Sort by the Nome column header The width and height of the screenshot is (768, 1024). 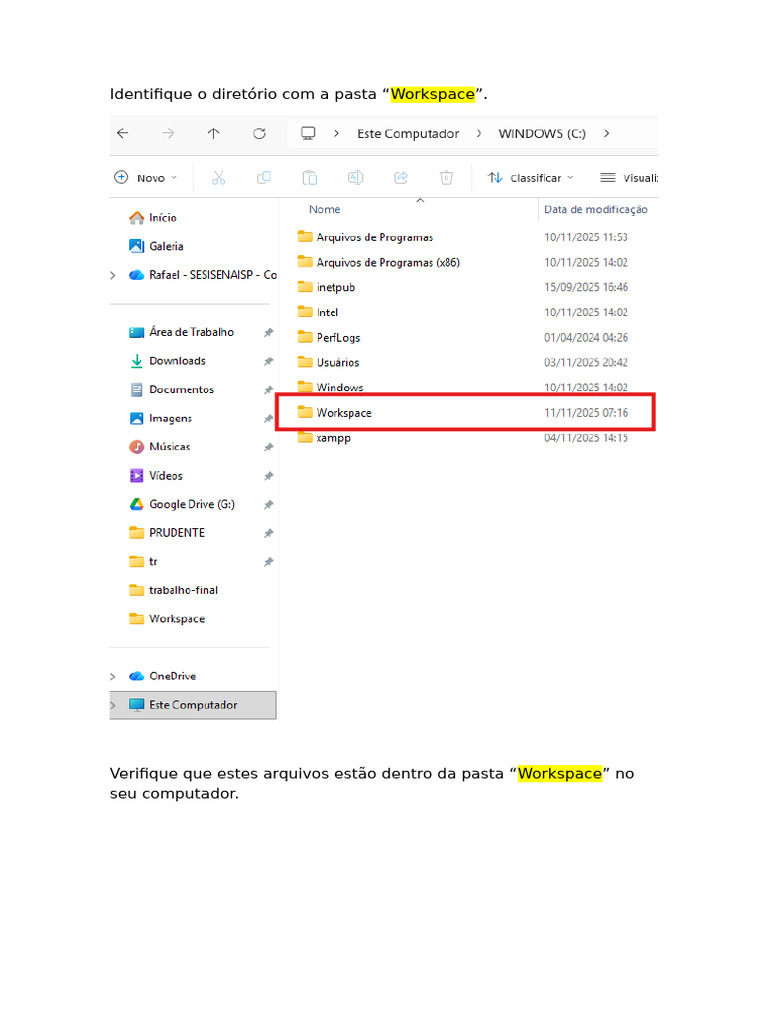(x=325, y=210)
